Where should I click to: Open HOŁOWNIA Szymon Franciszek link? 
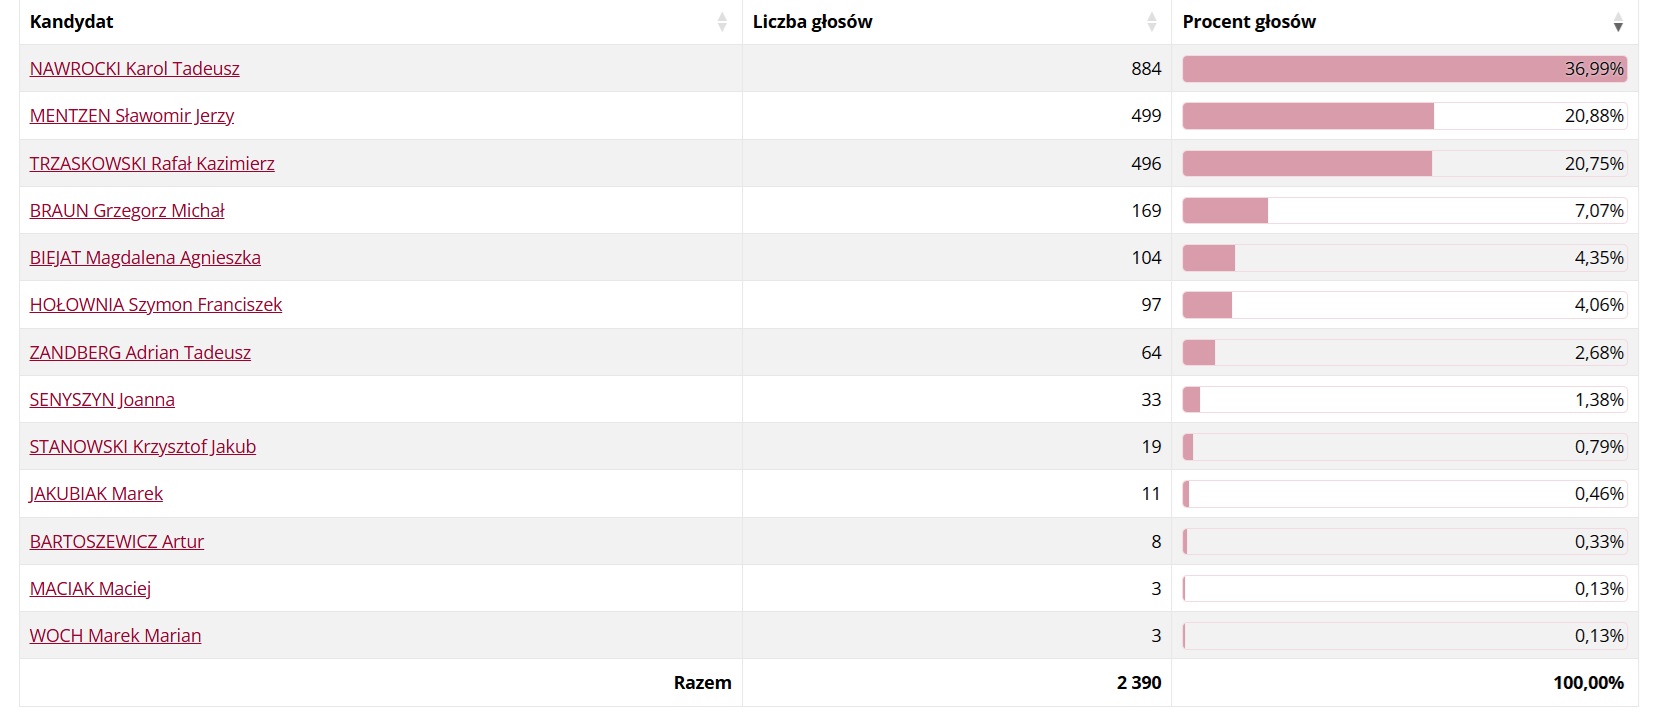[x=156, y=305]
